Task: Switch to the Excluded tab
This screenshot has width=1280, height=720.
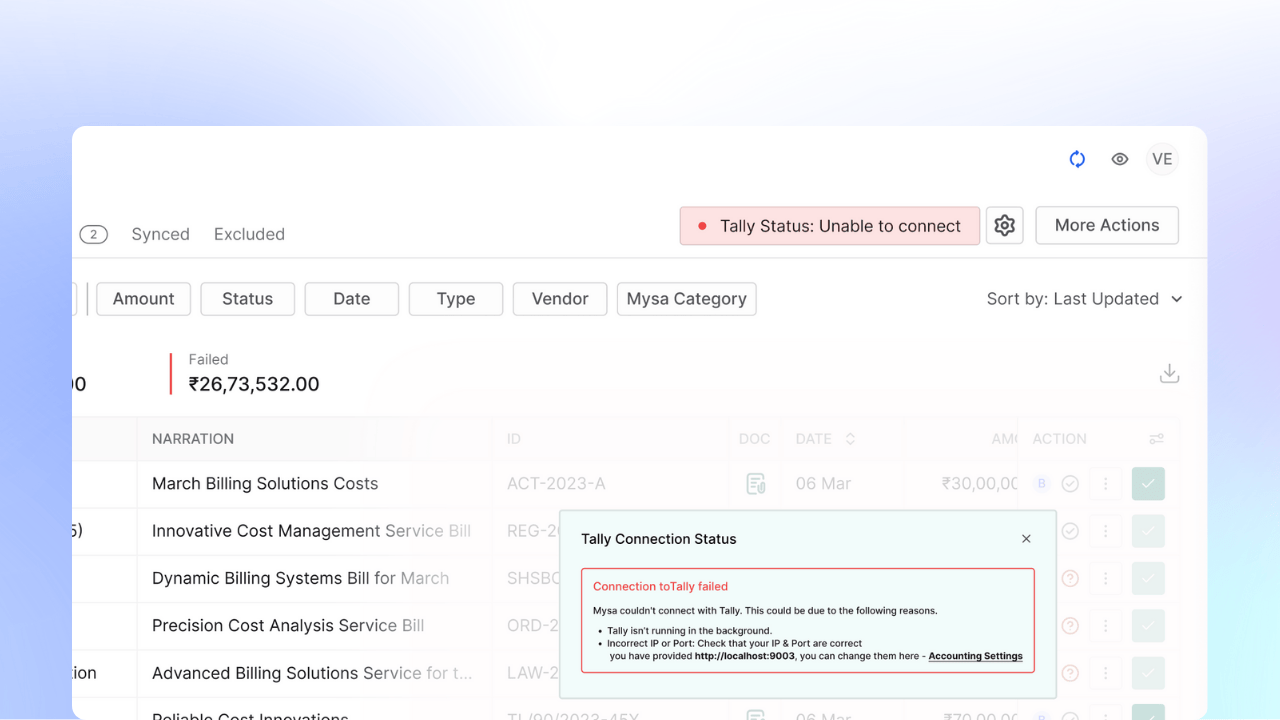Action: [249, 234]
